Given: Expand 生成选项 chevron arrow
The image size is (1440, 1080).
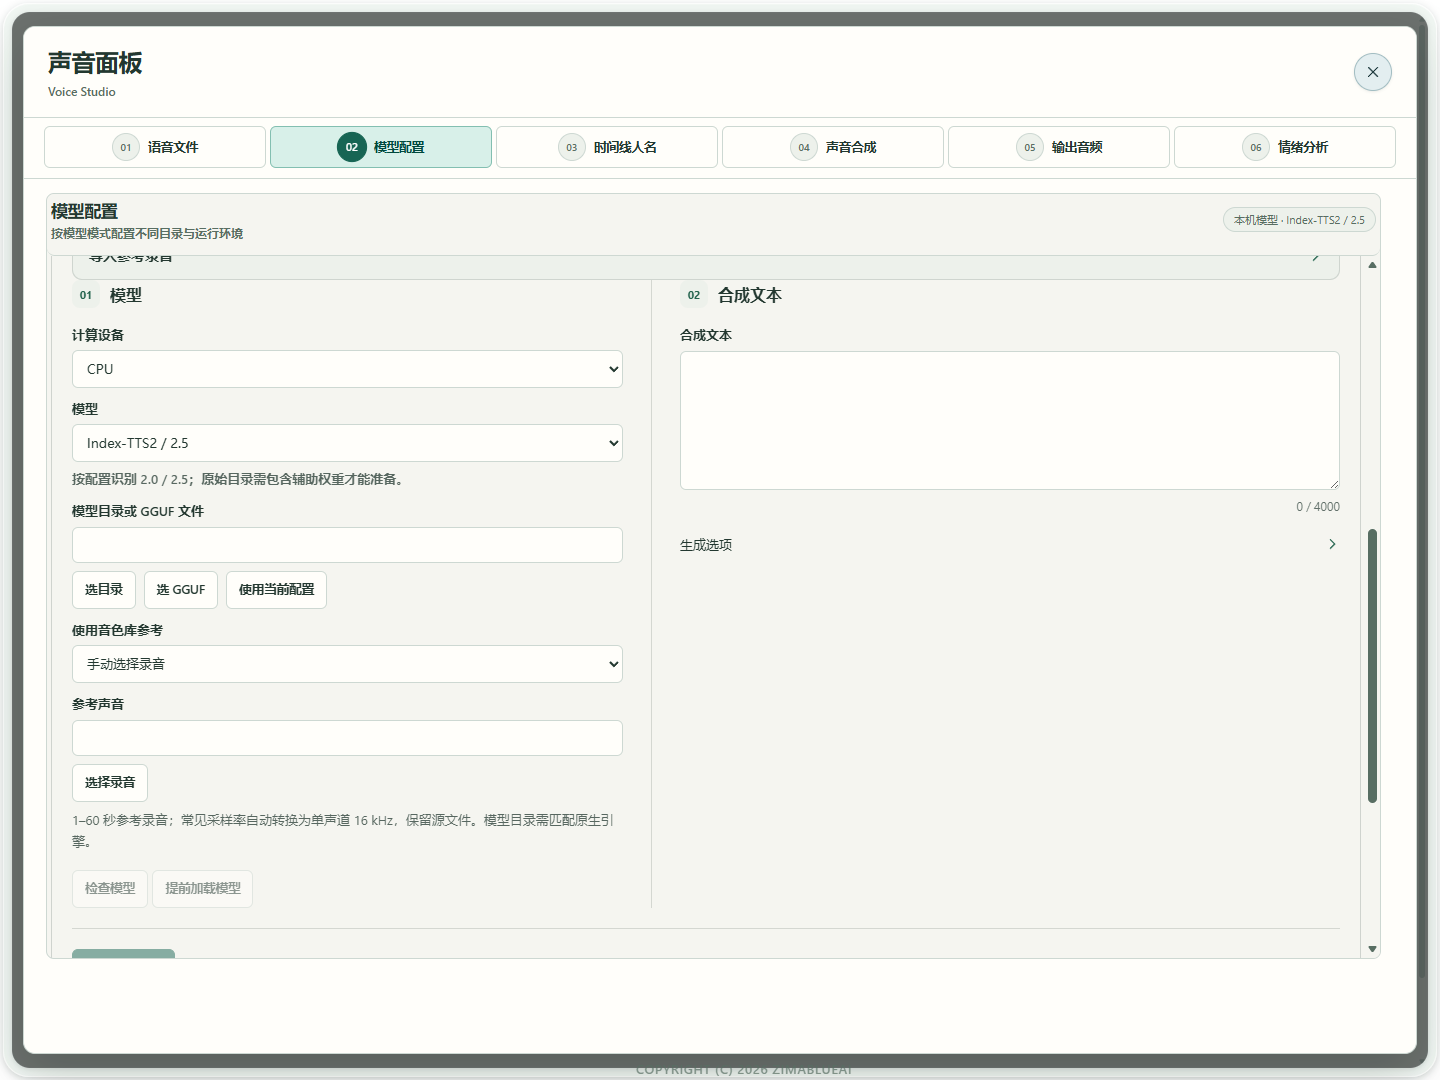Looking at the screenshot, I should [1332, 544].
